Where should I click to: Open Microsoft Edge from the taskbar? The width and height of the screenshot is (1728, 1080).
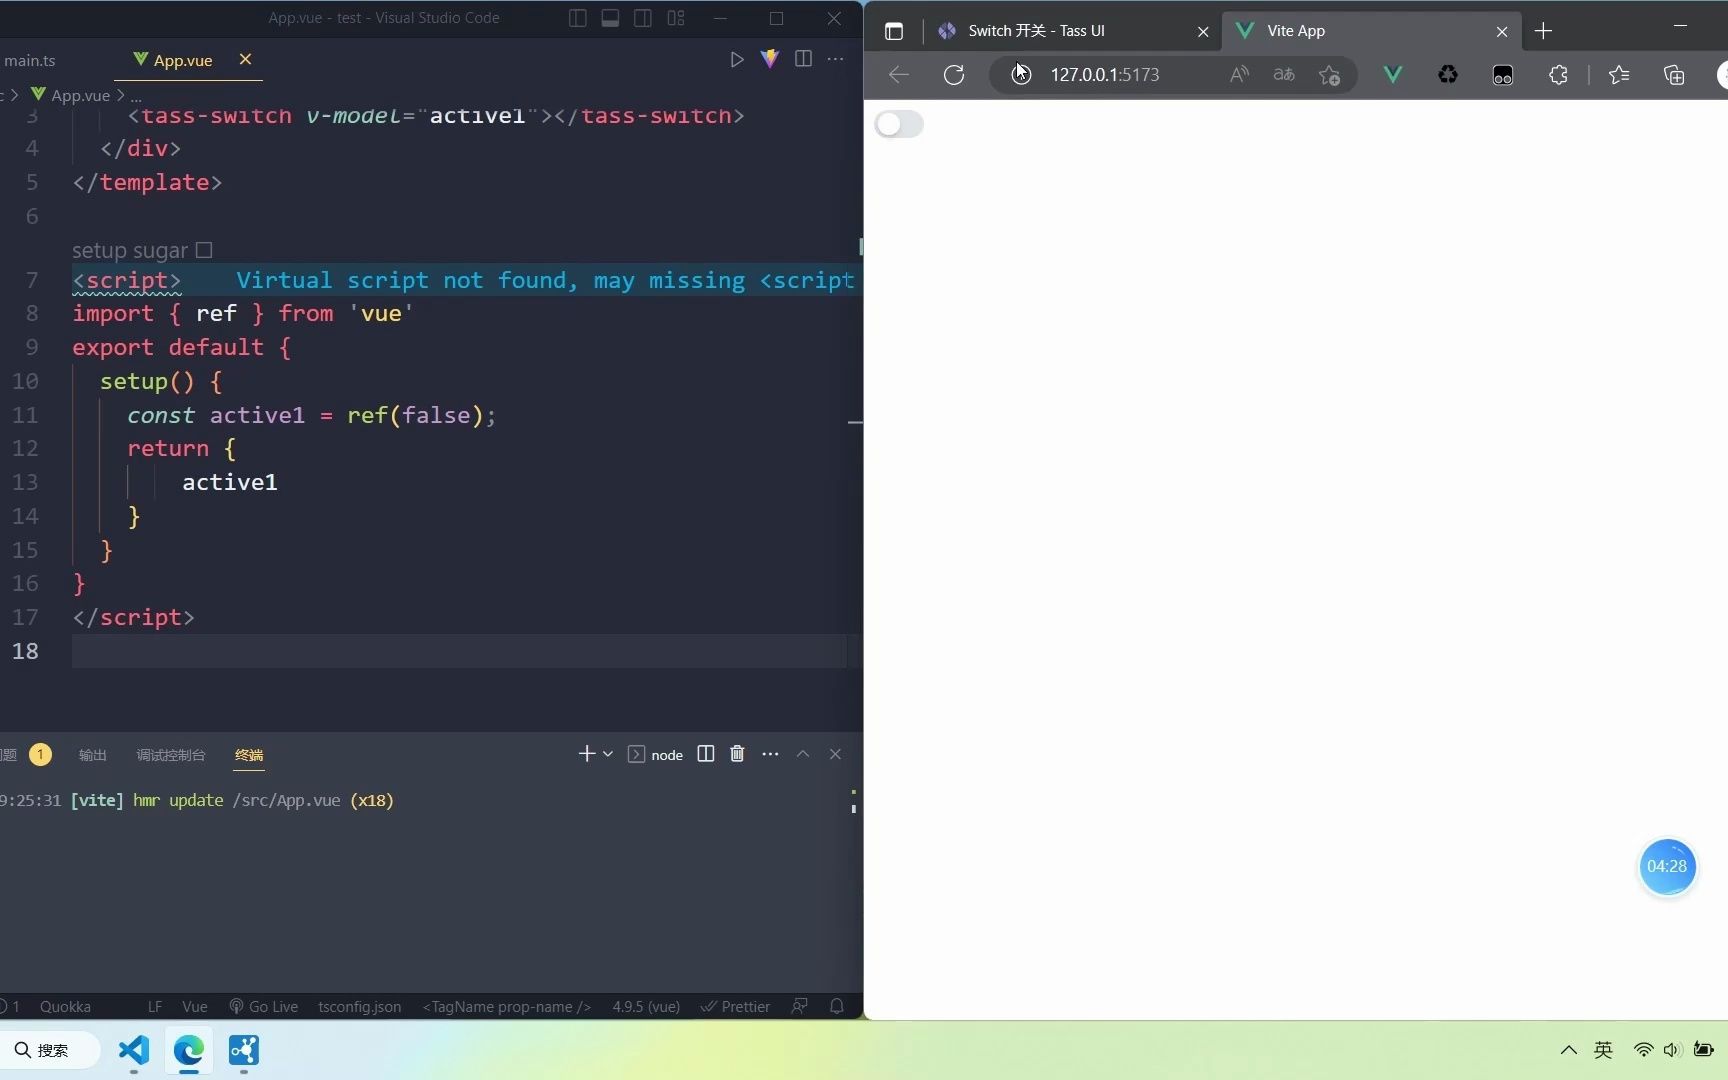pyautogui.click(x=188, y=1050)
